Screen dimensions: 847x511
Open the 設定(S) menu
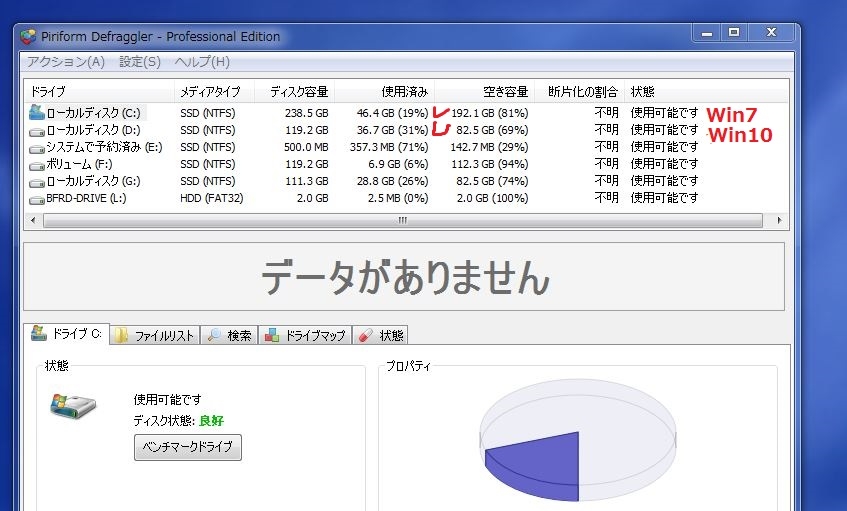click(x=140, y=62)
